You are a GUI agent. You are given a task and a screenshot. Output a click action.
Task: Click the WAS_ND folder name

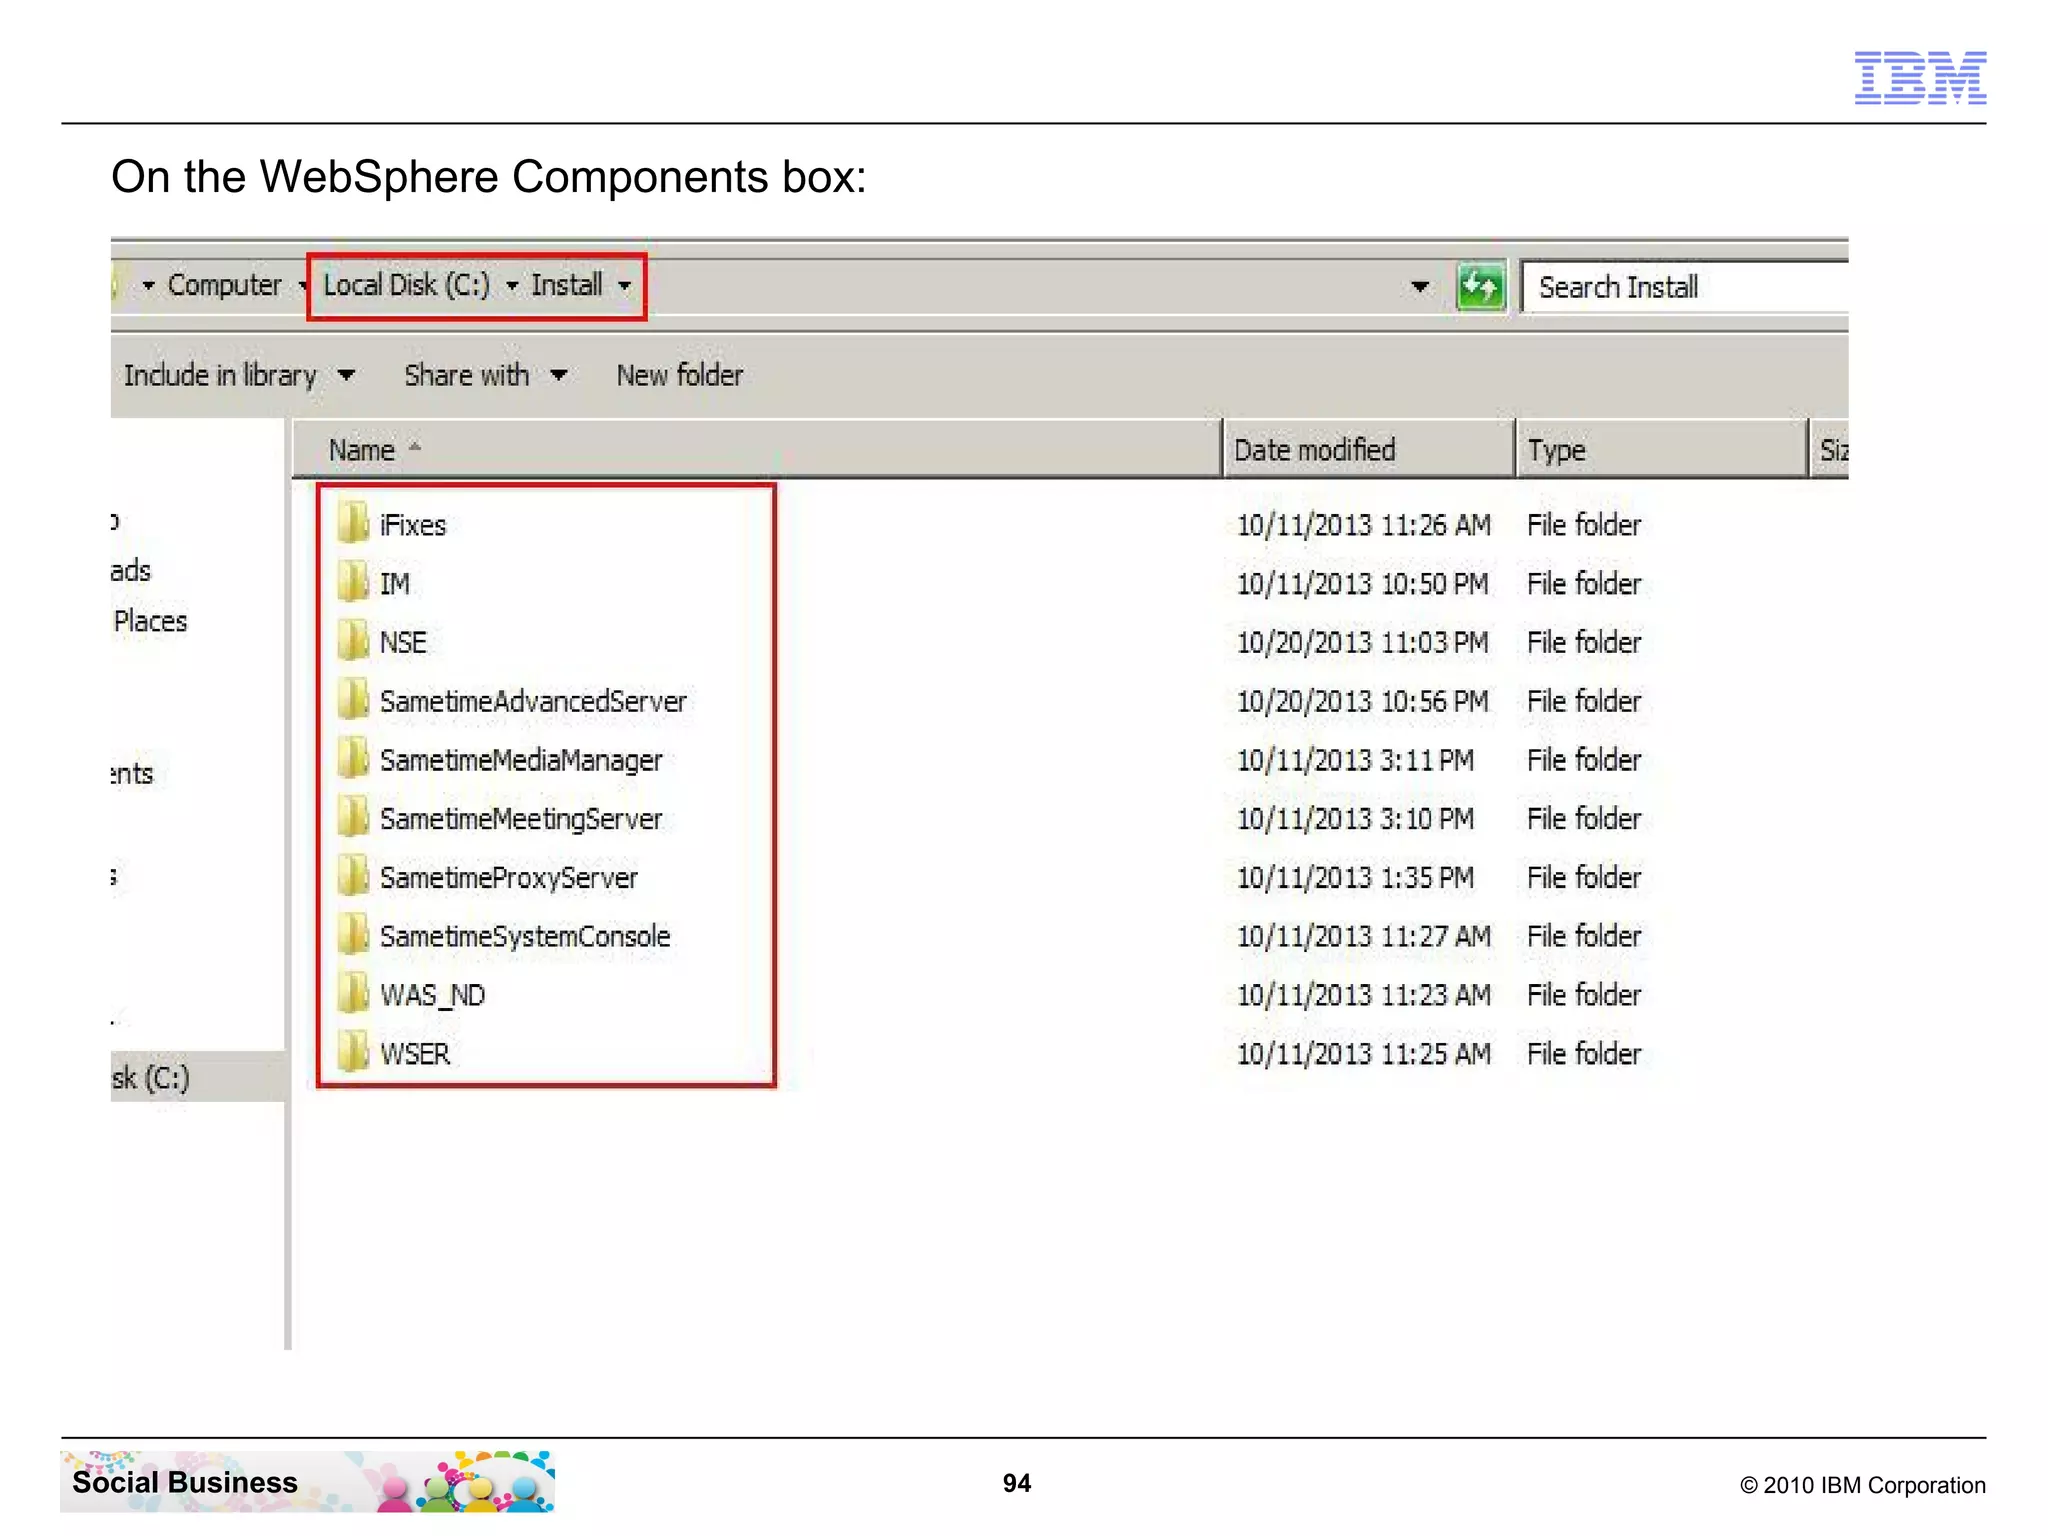433,995
